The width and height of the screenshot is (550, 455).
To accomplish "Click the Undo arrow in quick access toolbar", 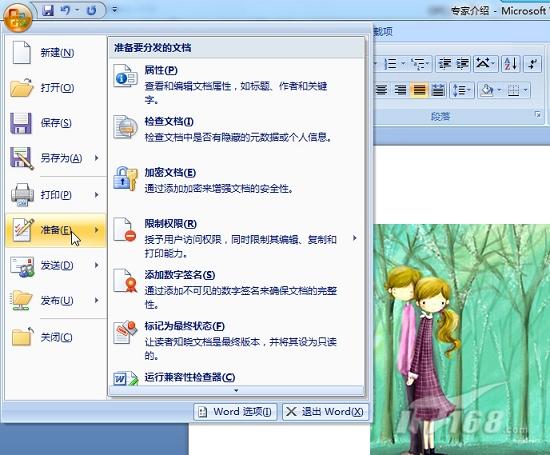I will pos(65,10).
